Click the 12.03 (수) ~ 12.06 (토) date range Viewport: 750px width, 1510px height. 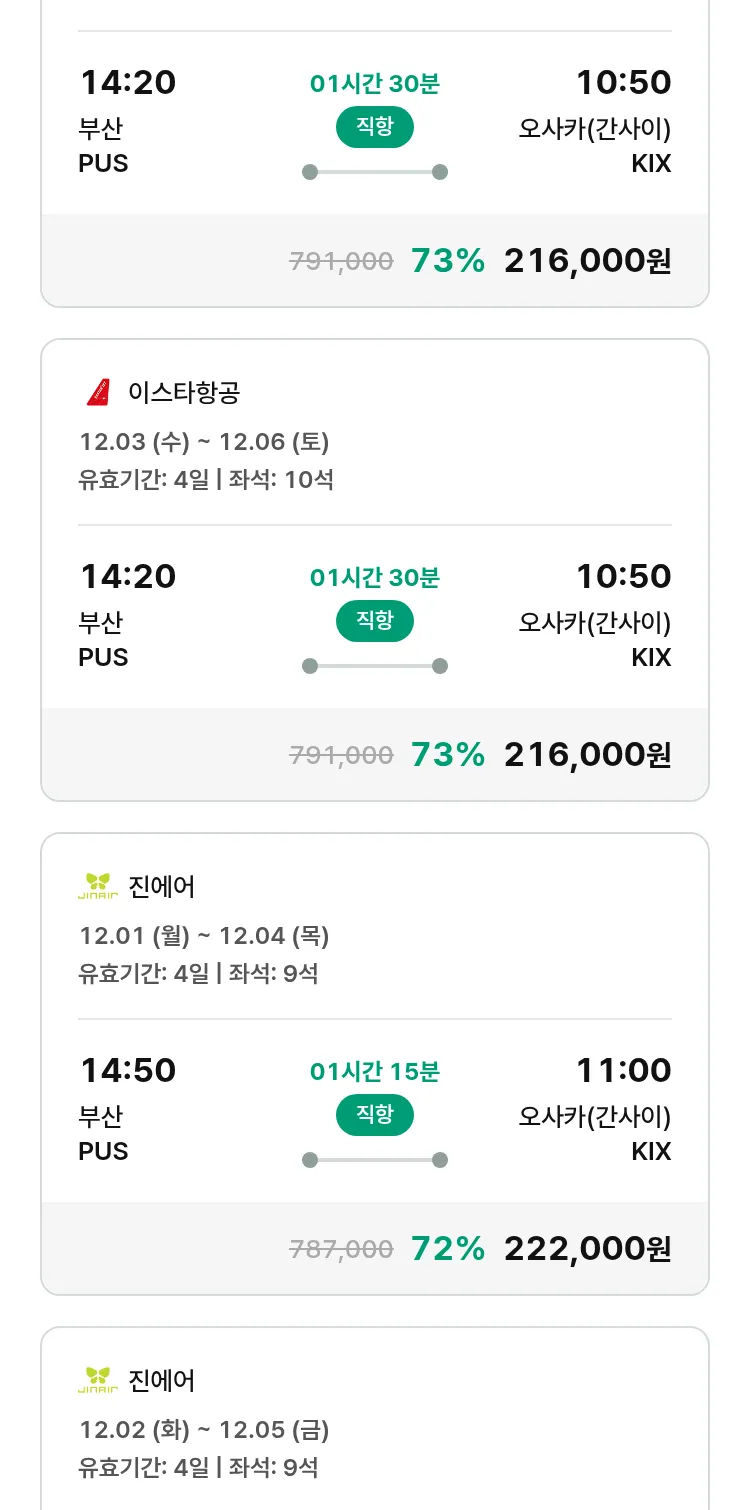coord(204,442)
